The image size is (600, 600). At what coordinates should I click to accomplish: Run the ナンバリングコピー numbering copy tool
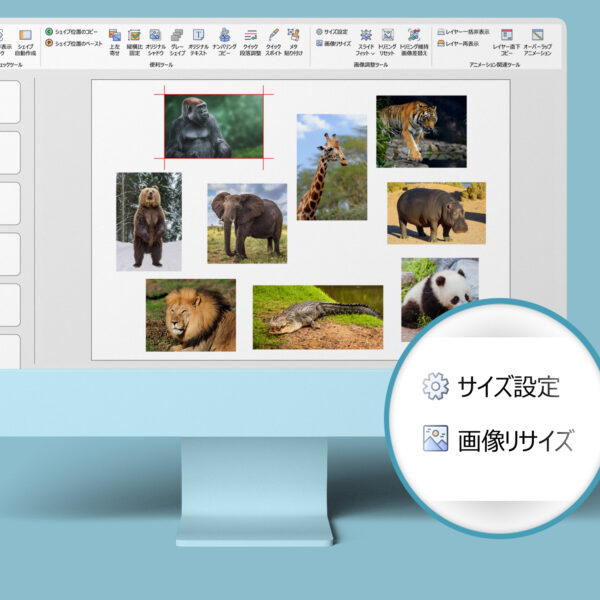pos(225,42)
